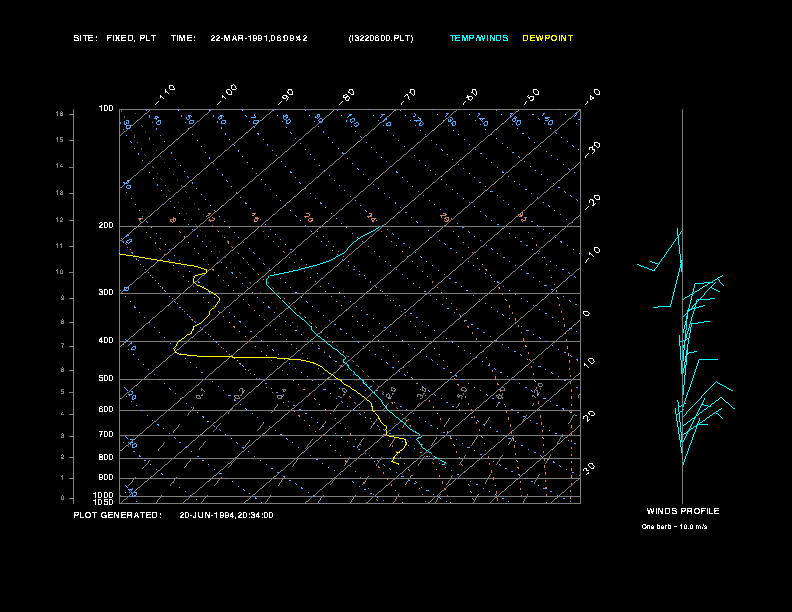Click the -50 isotherm label
The image size is (792, 612).
click(532, 97)
